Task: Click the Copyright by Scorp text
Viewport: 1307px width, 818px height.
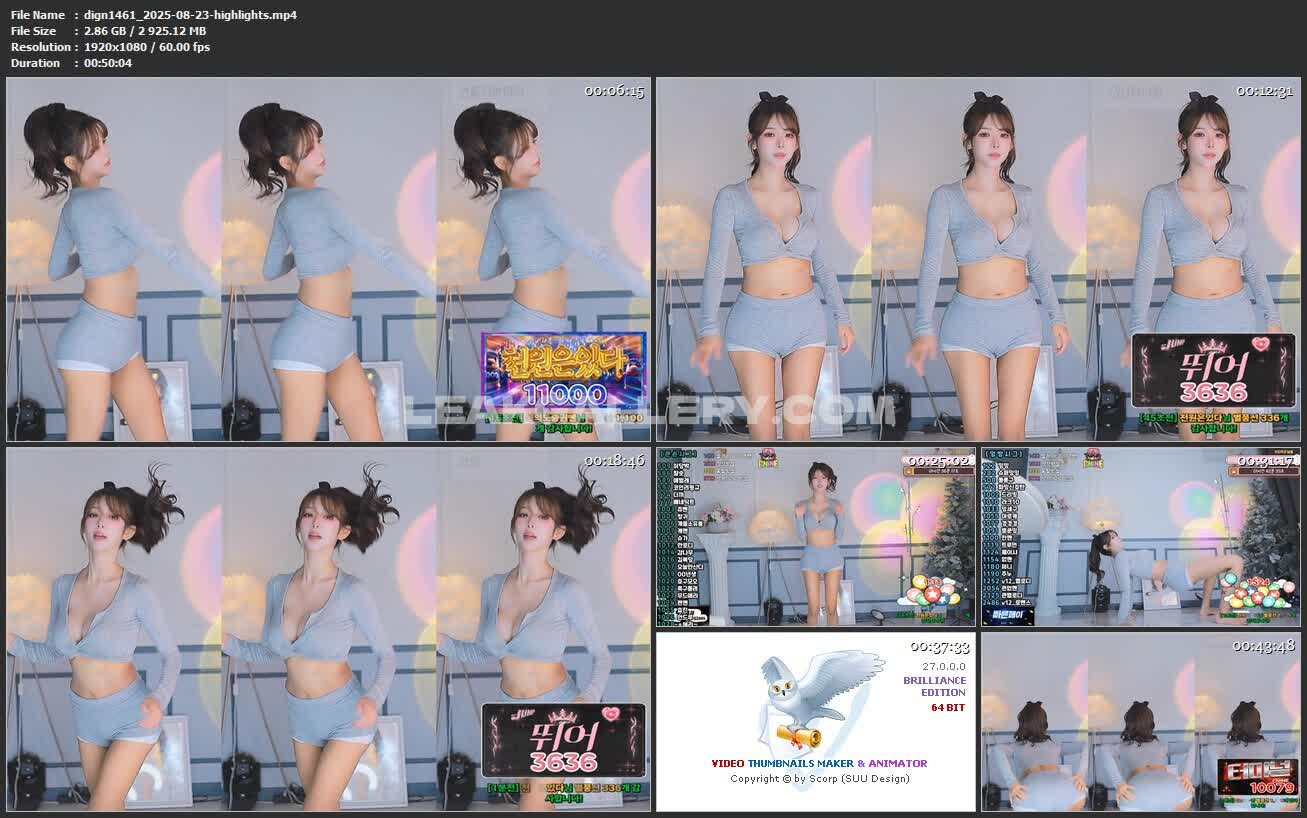Action: tap(819, 779)
